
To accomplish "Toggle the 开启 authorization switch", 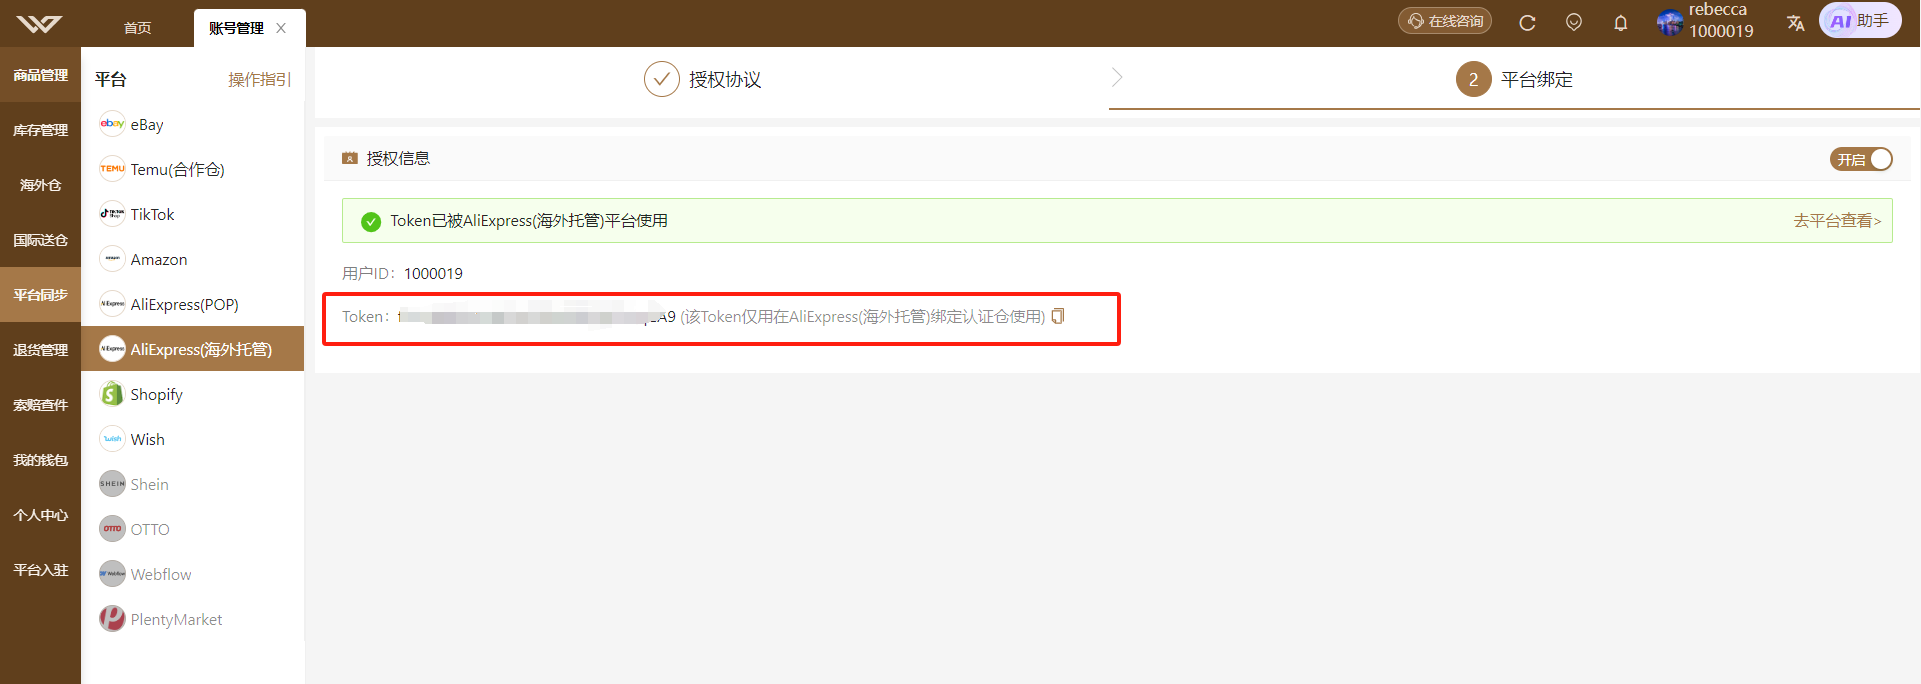I will pos(1861,159).
